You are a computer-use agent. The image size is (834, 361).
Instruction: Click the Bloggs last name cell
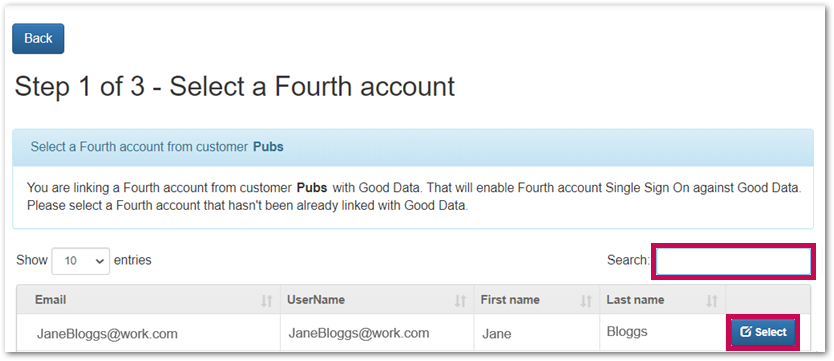pos(627,332)
